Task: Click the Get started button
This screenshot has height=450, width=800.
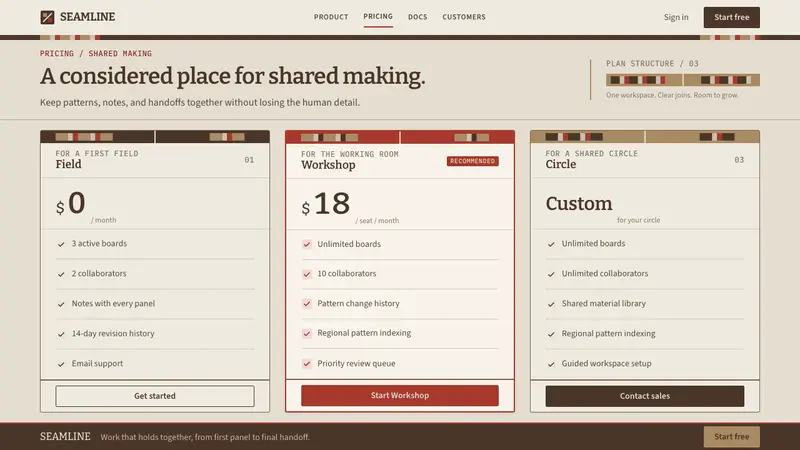Action: pyautogui.click(x=155, y=396)
